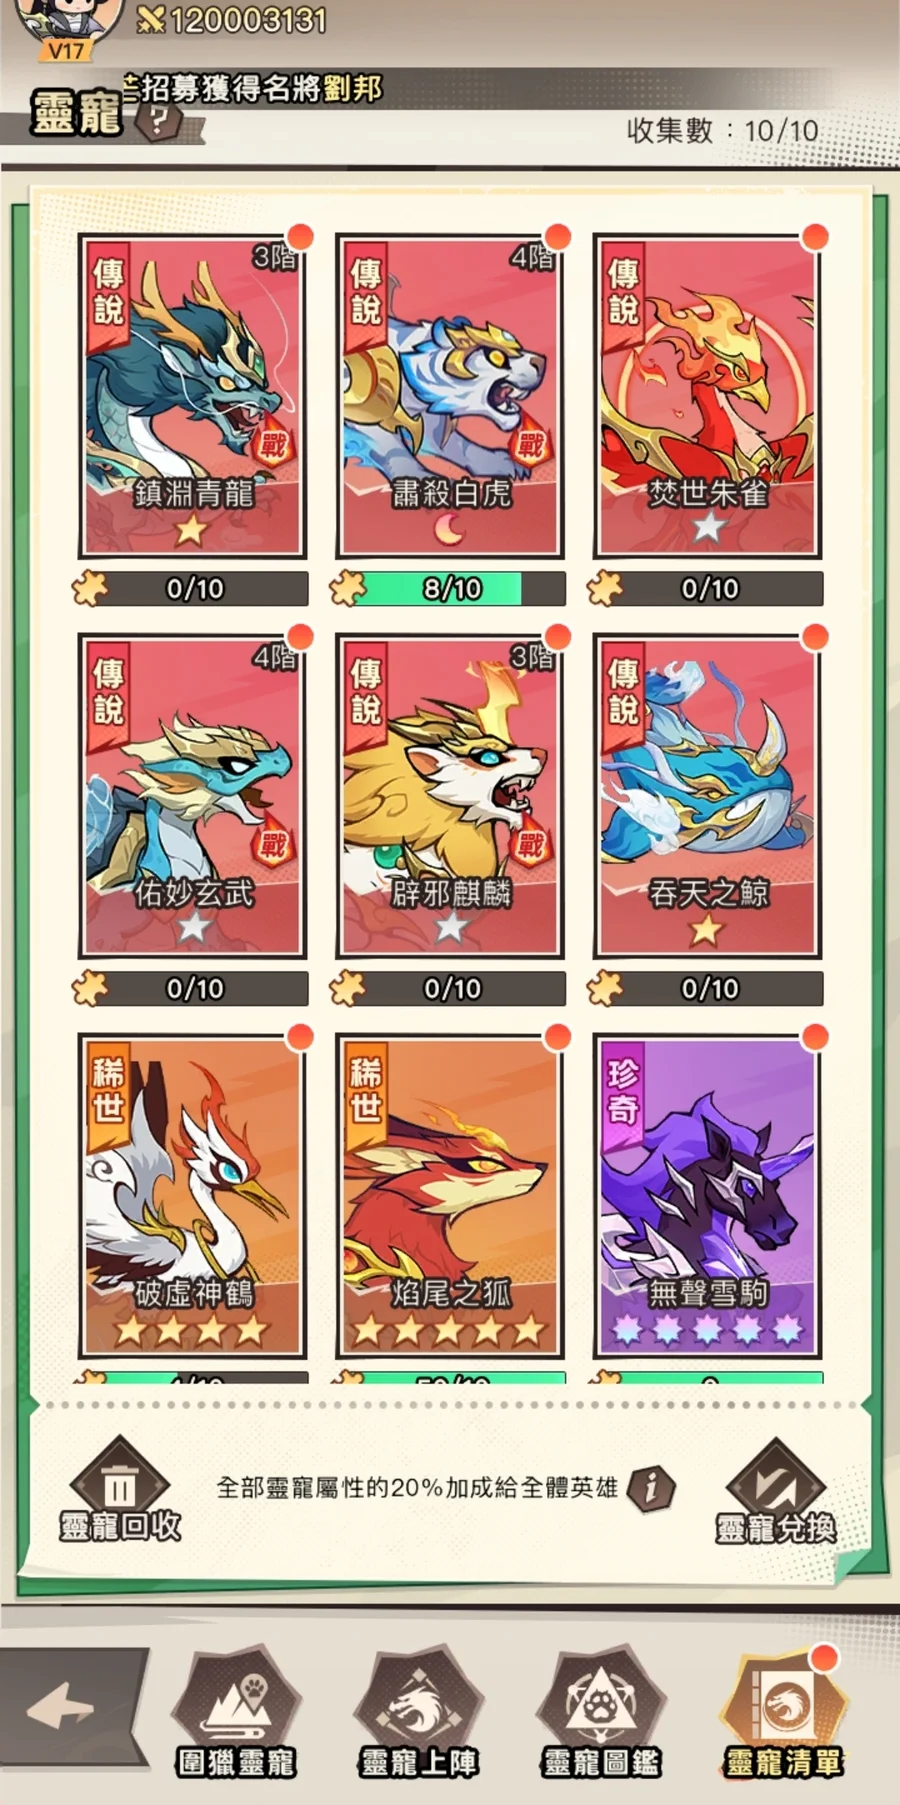This screenshot has height=1805, width=900.
Task: Open the 焚世朱雀 pet card
Action: [x=707, y=396]
